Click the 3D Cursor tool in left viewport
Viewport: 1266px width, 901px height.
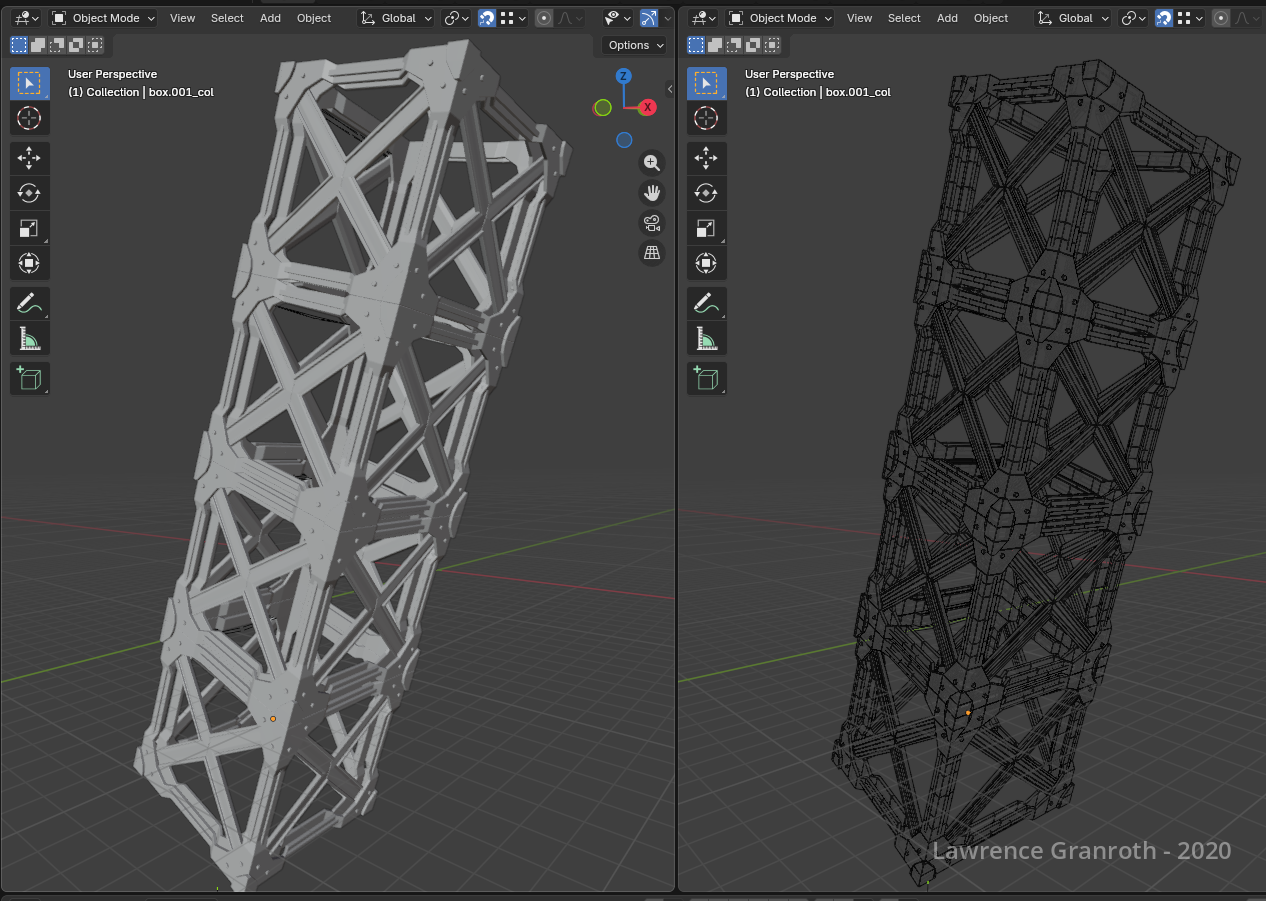coord(29,118)
